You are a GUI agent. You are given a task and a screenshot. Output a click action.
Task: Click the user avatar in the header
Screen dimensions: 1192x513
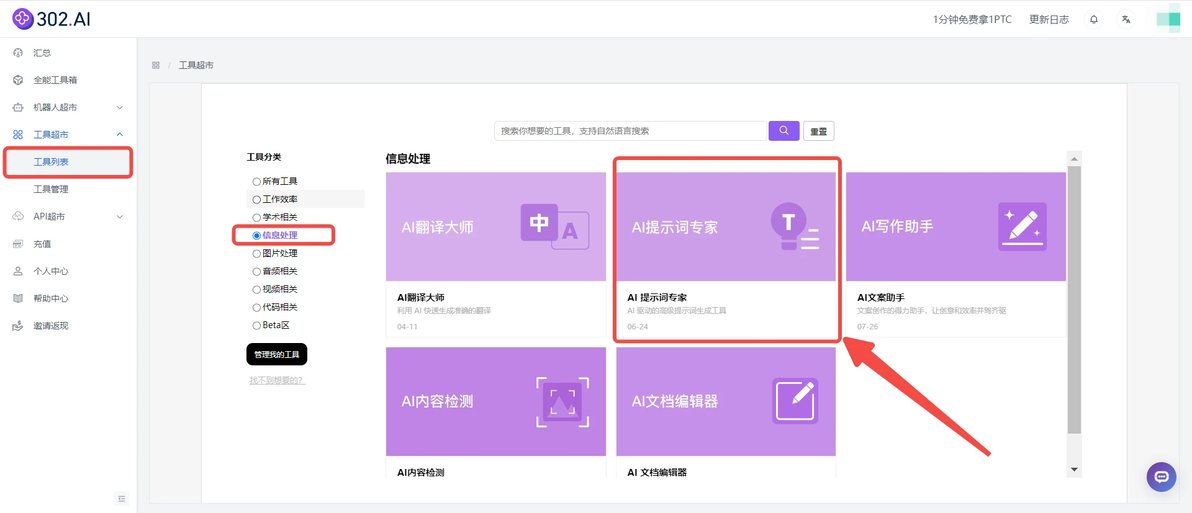click(1168, 20)
